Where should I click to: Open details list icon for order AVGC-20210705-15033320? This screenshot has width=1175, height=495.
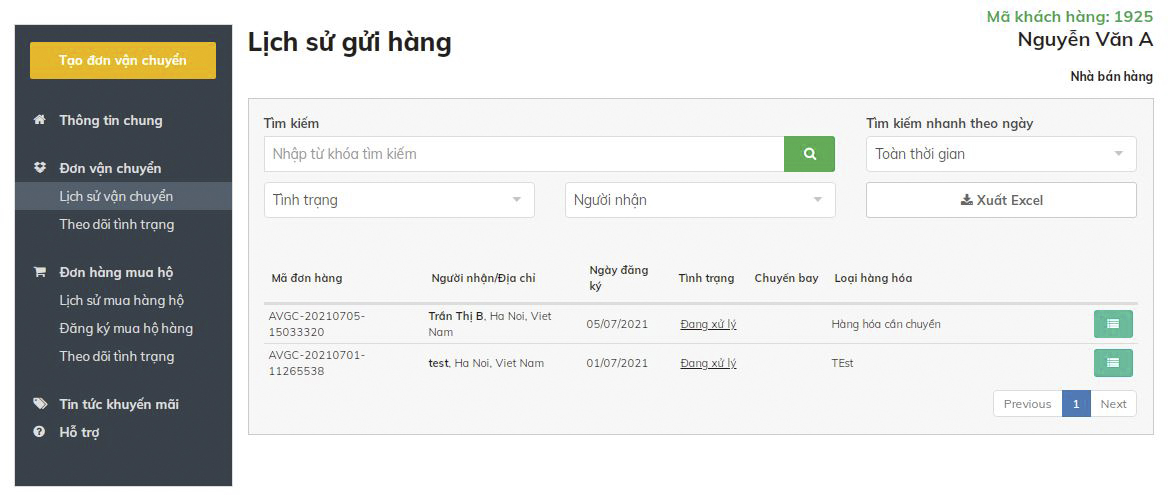click(1113, 324)
